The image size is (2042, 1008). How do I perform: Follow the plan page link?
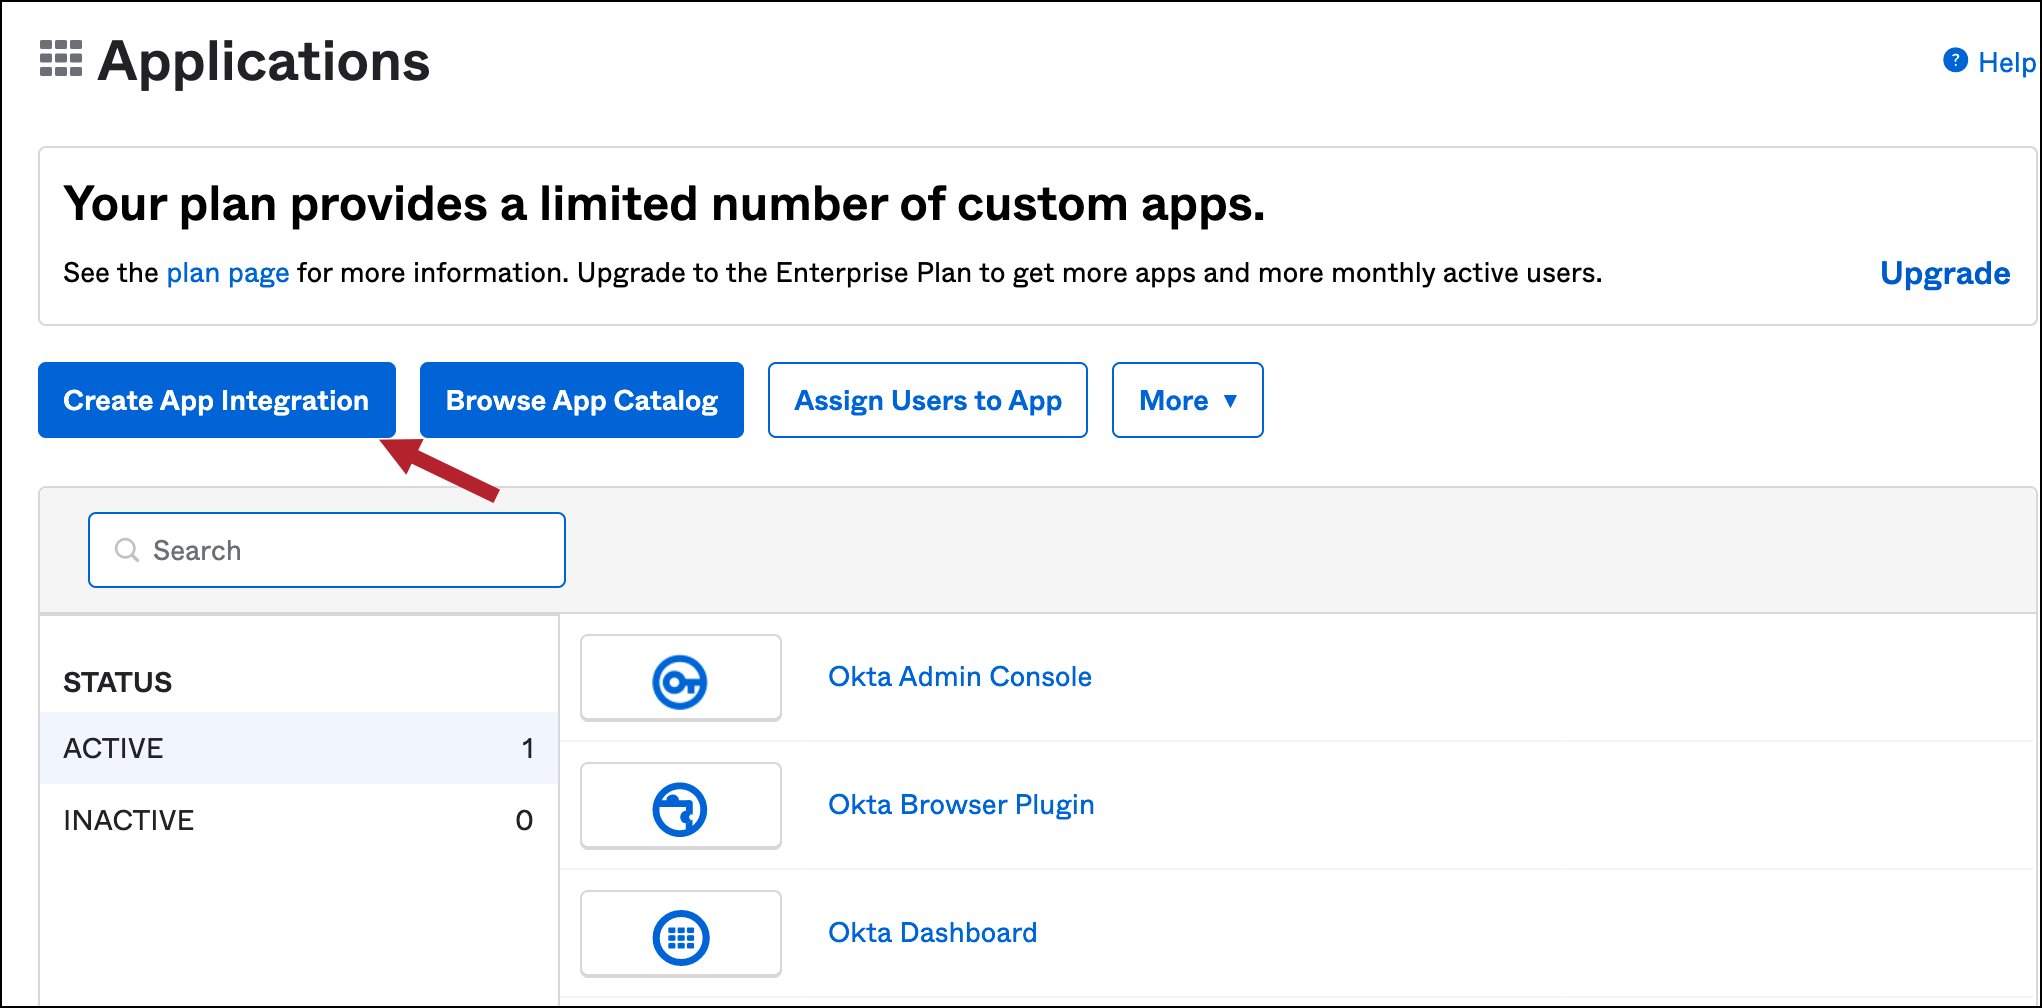tap(227, 273)
